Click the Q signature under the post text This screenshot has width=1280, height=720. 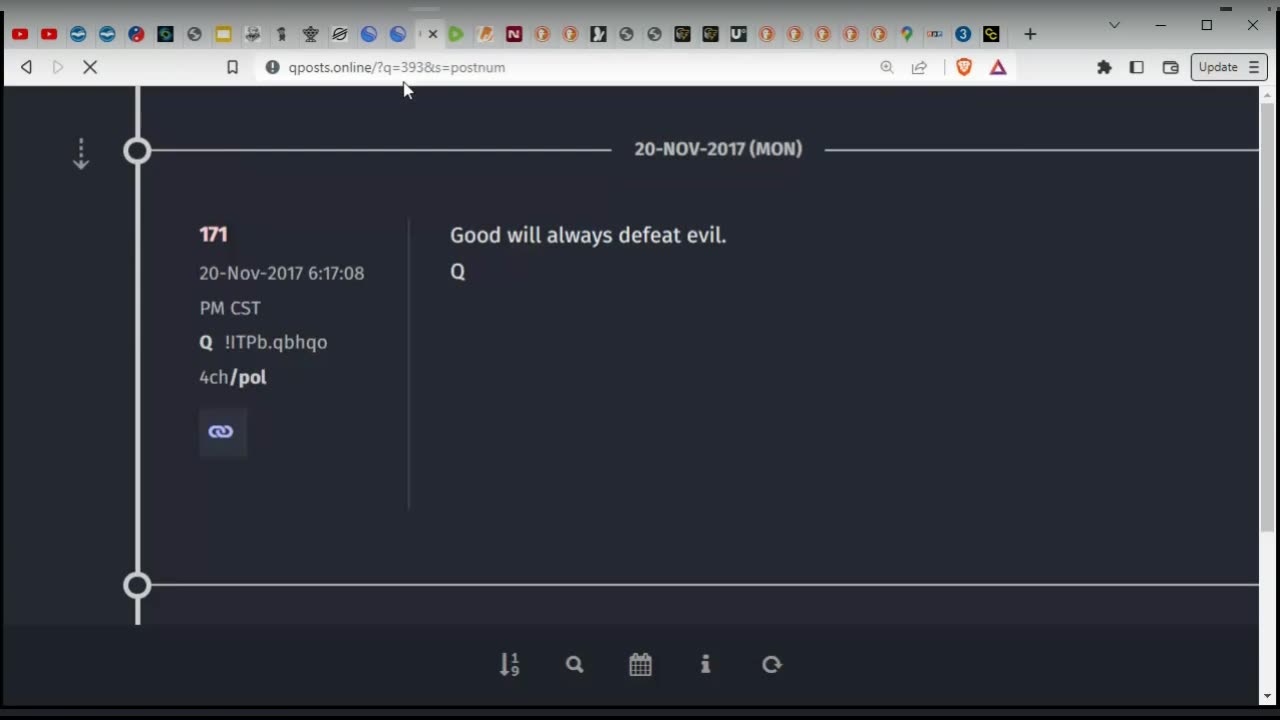[458, 272]
